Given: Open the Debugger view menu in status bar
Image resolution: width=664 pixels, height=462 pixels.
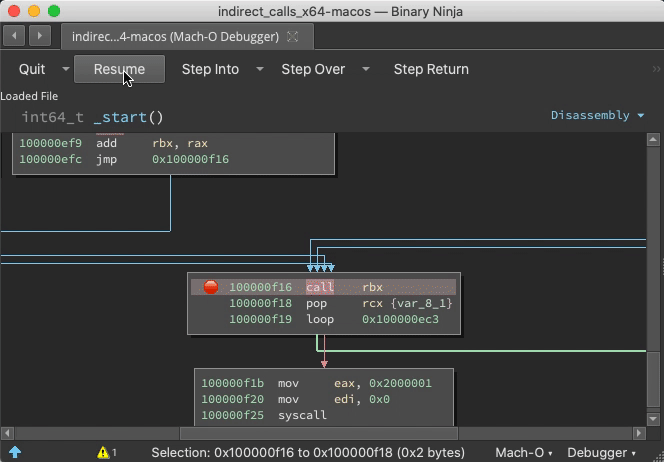Looking at the screenshot, I should 603,452.
